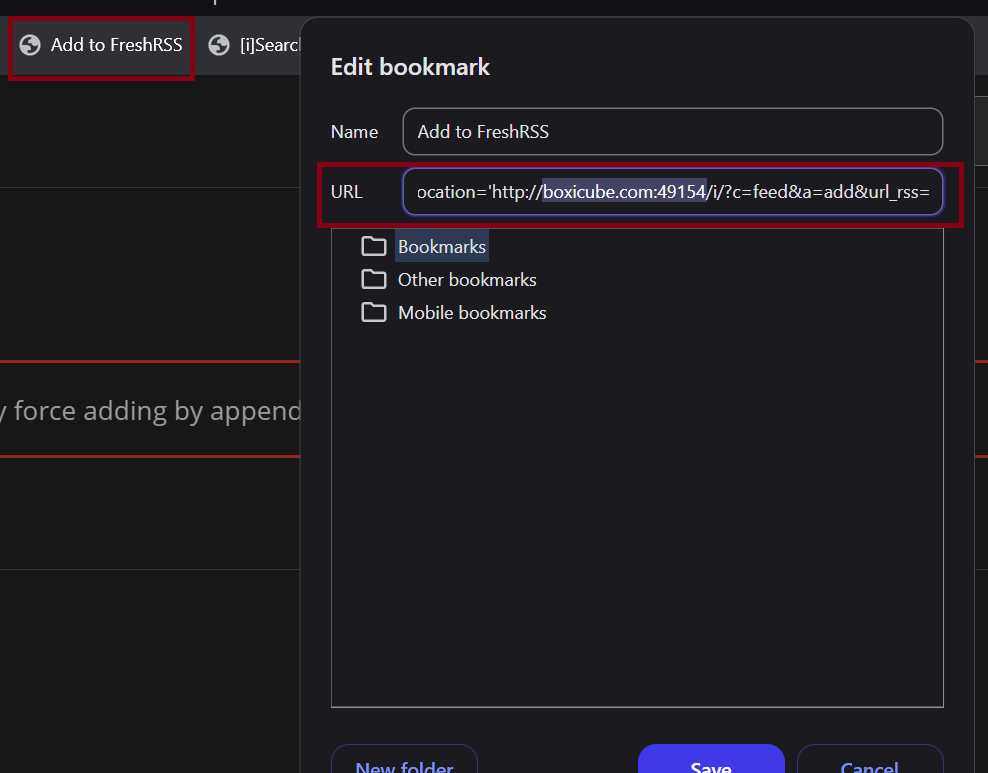
Task: Save the edited bookmark
Action: pos(711,759)
